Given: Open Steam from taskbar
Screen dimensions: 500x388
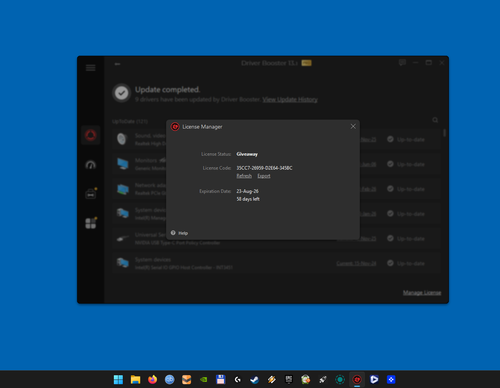Looking at the screenshot, I should [255, 379].
